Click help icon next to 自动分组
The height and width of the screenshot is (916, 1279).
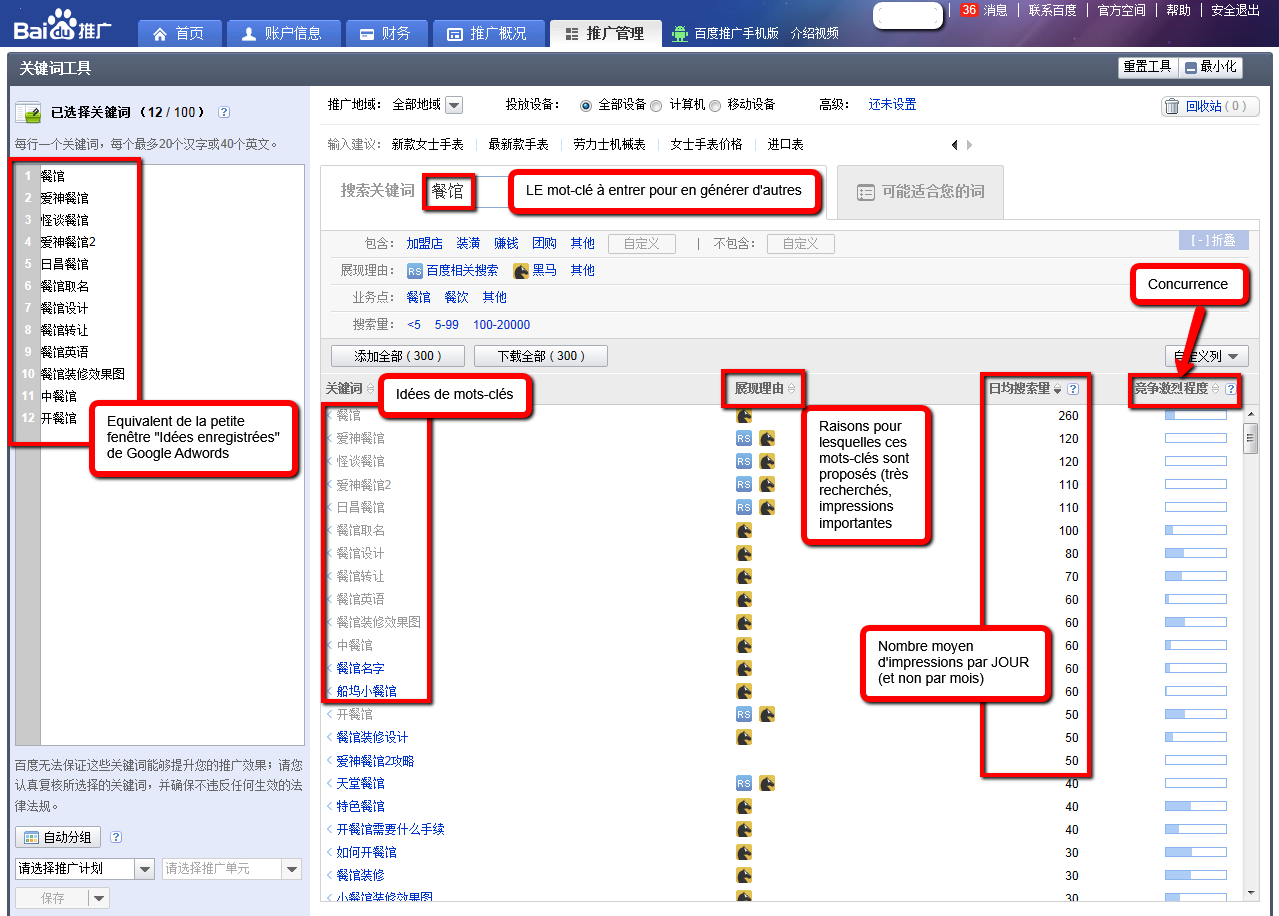[x=116, y=837]
